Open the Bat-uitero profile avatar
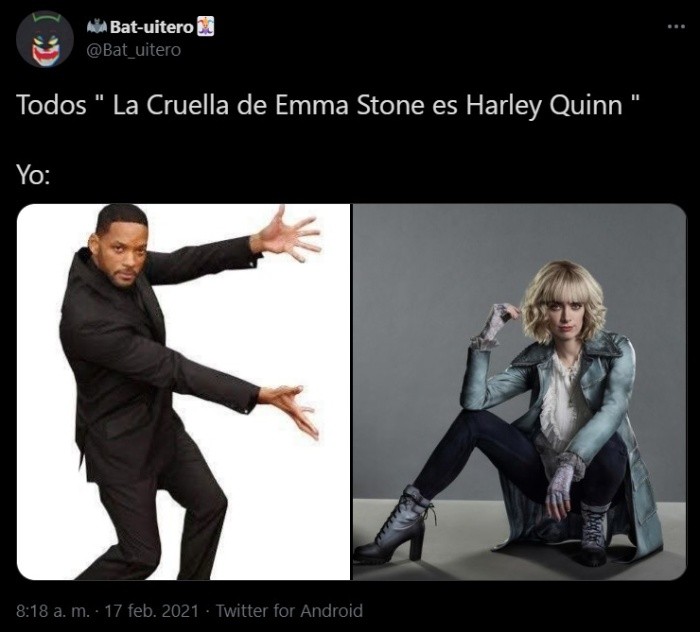700x632 pixels. click(45, 39)
